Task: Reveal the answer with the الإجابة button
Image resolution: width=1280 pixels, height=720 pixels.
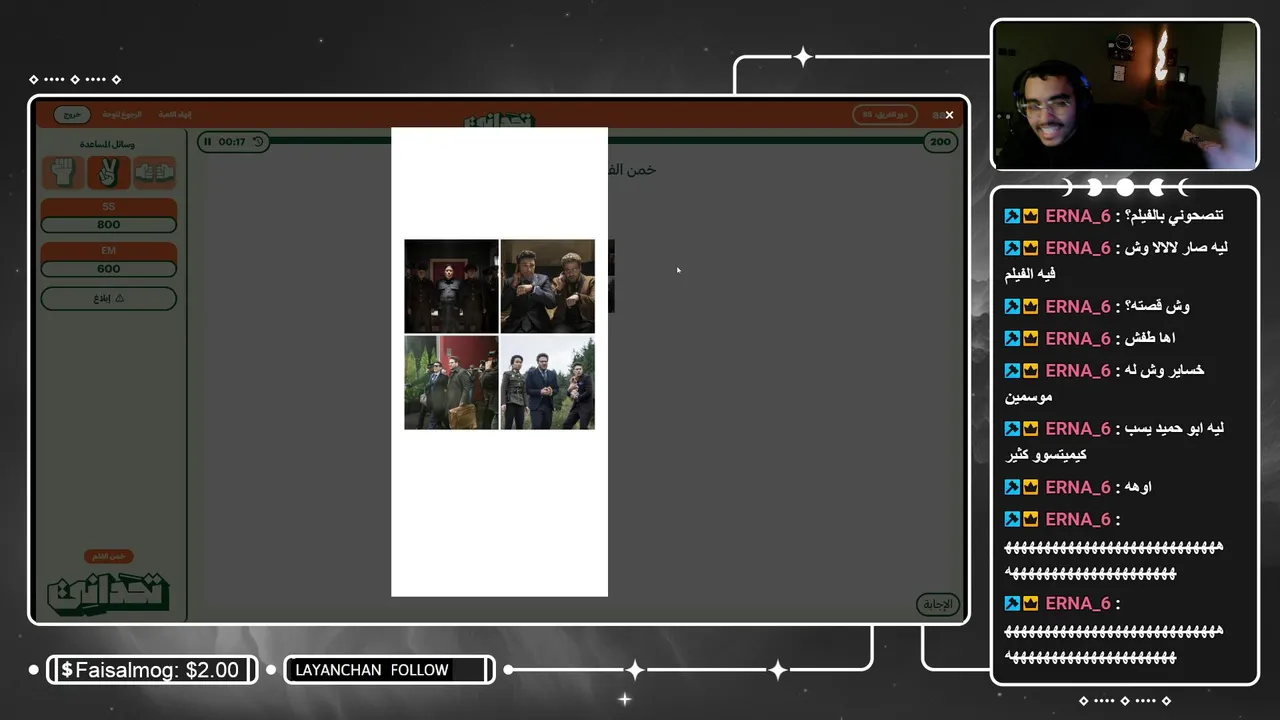Action: [x=938, y=604]
